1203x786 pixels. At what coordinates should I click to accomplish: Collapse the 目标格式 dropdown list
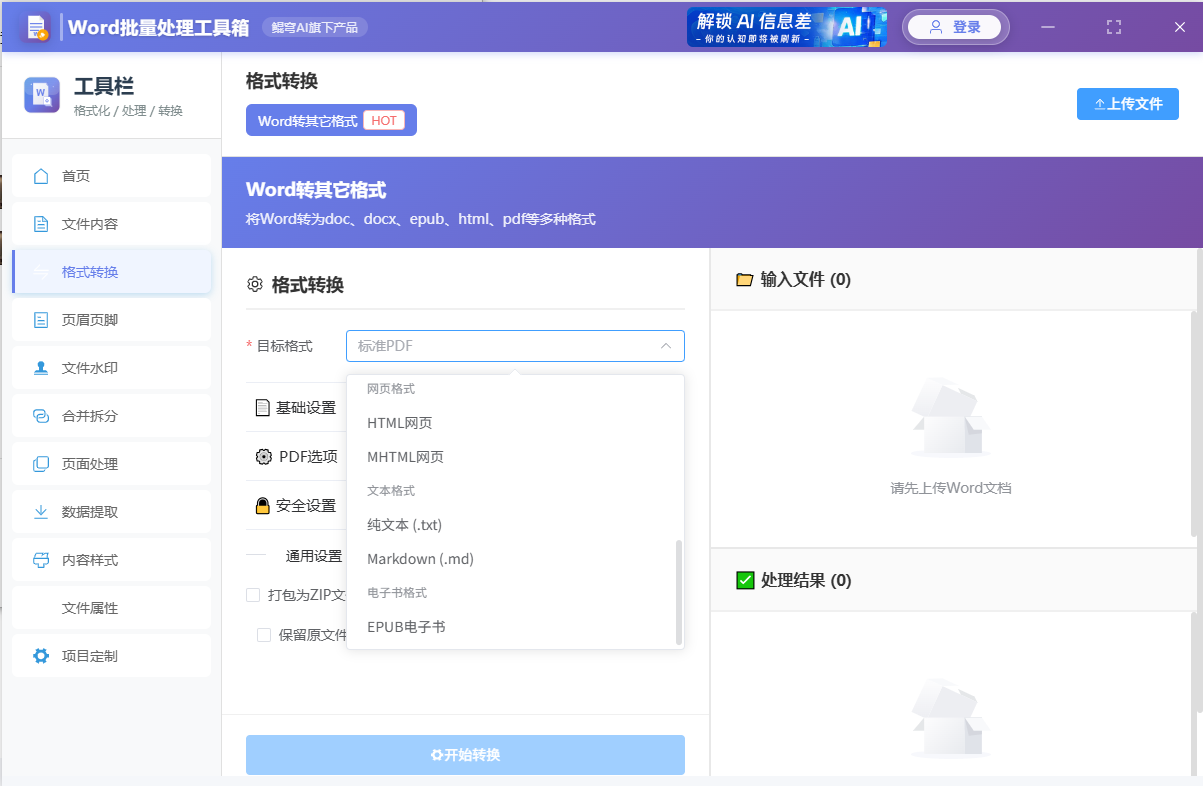click(665, 345)
